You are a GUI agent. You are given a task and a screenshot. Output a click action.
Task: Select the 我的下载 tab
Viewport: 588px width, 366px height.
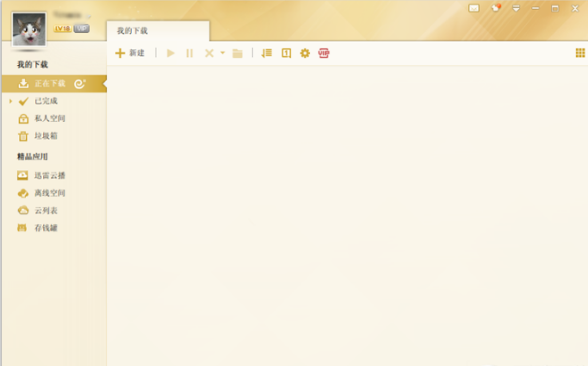[x=158, y=31]
